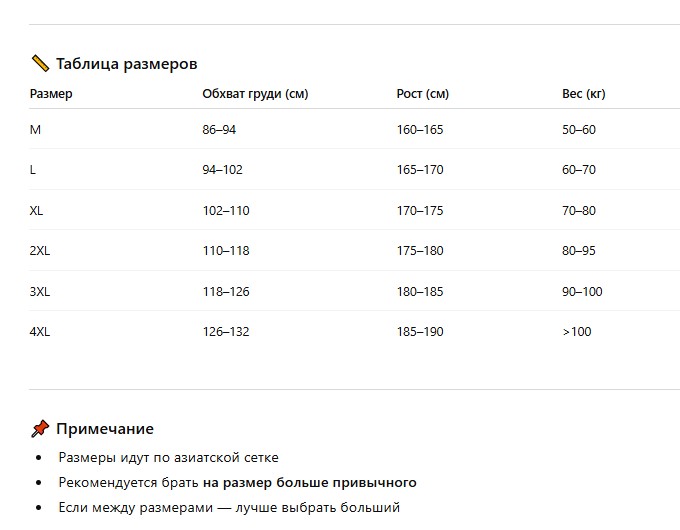Select the Рост (см) column header
This screenshot has height=530, width=680.
[423, 94]
